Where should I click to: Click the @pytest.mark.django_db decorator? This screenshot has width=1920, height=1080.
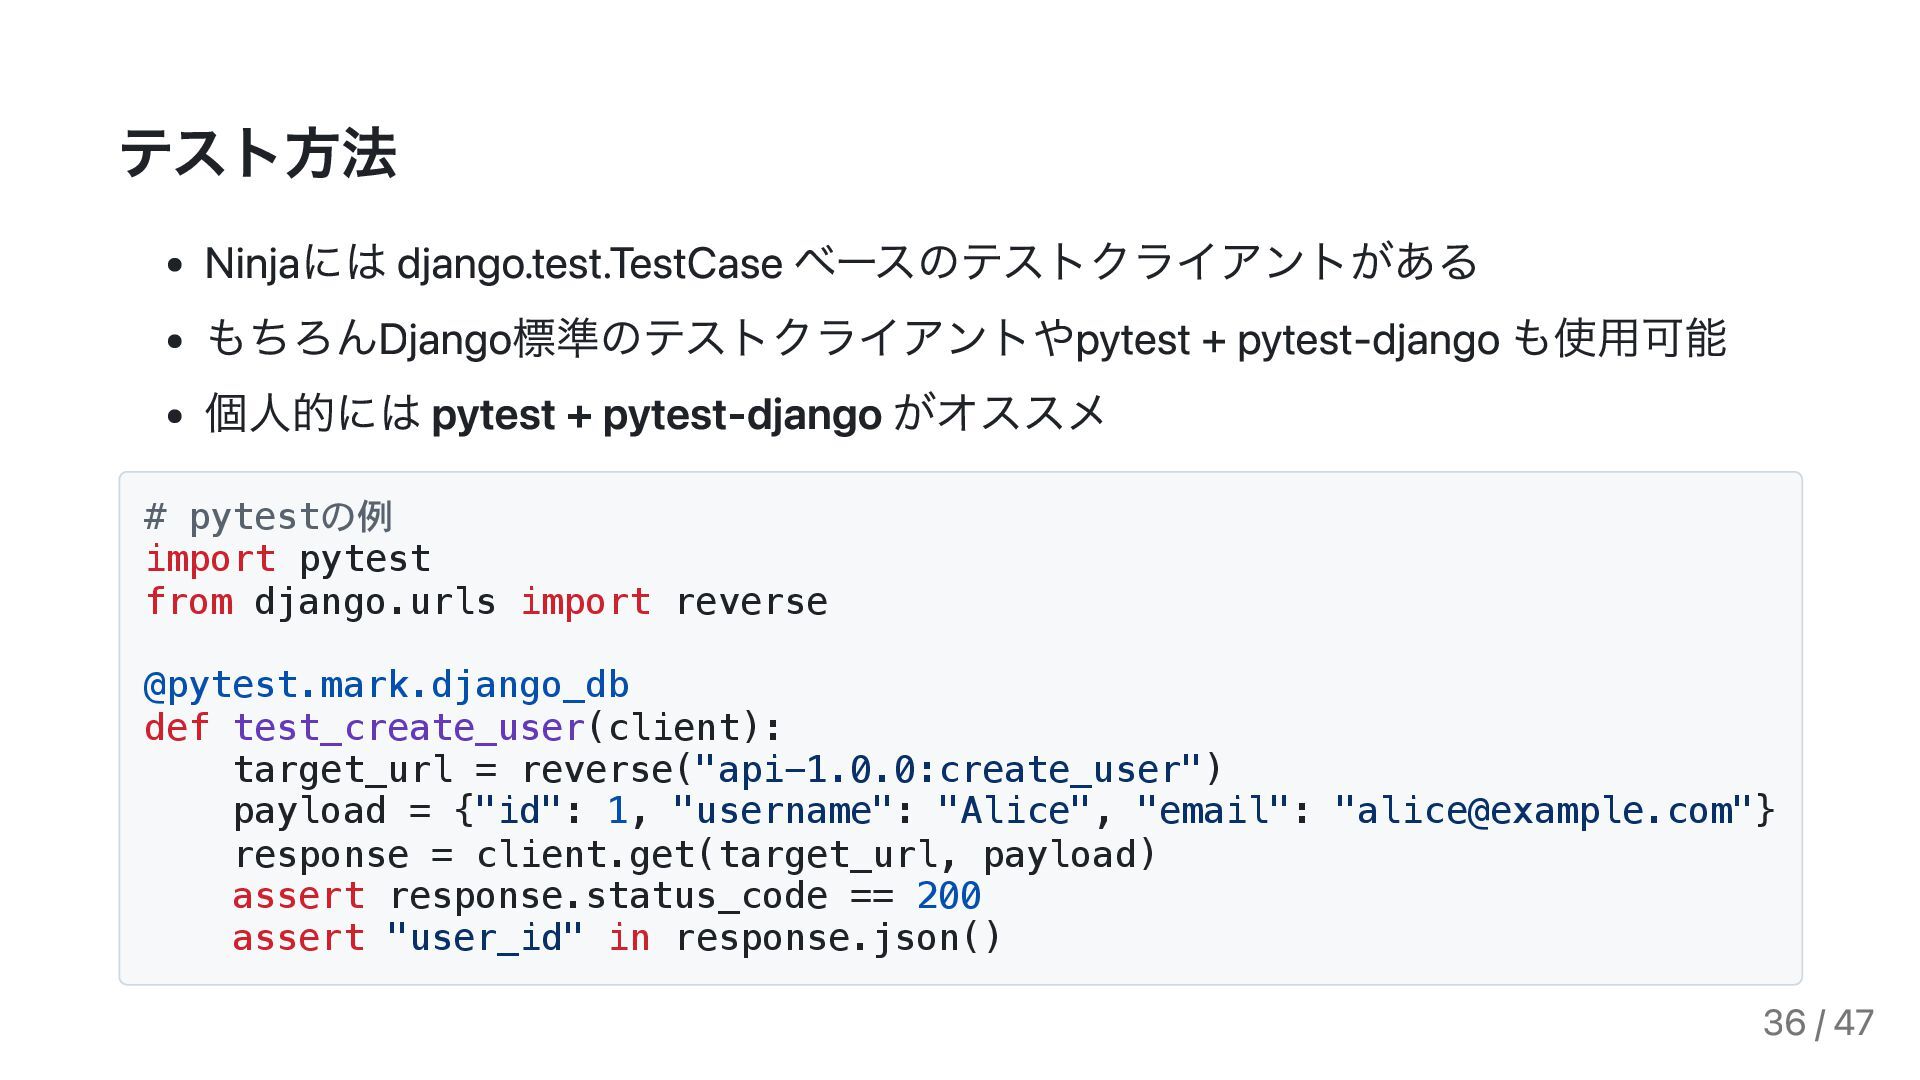click(x=386, y=685)
